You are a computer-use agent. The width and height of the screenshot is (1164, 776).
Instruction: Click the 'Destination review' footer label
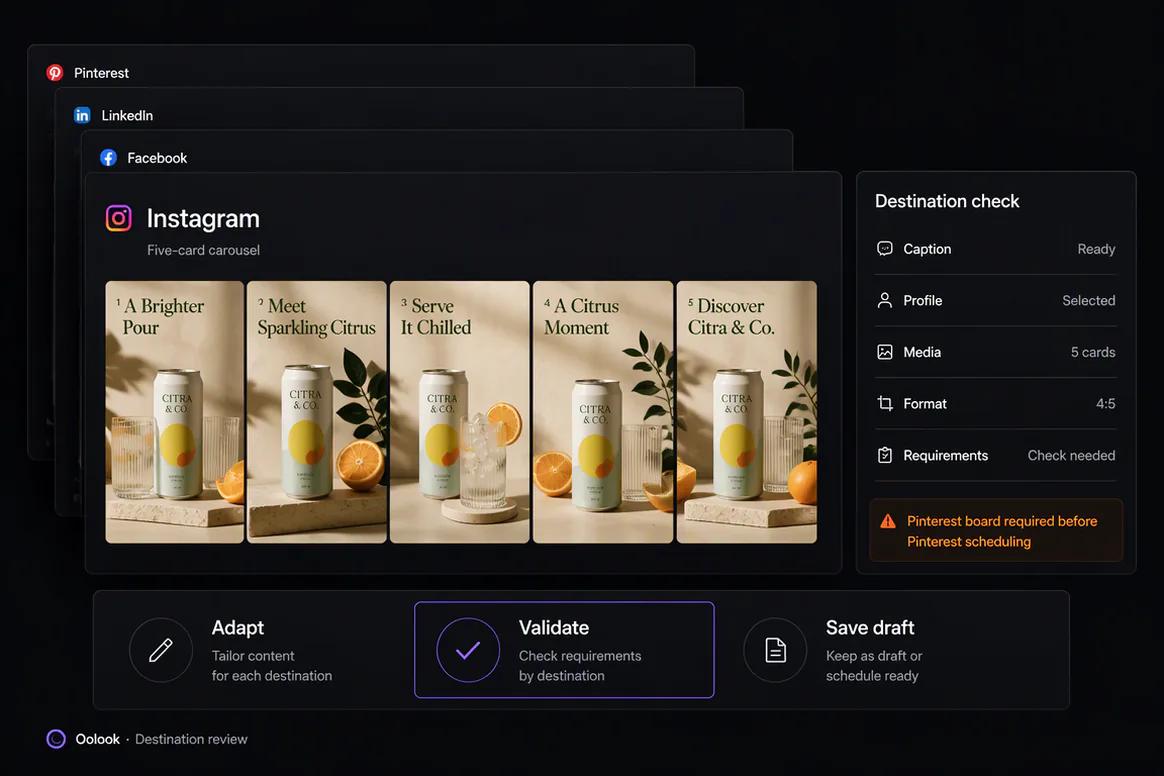click(x=192, y=739)
